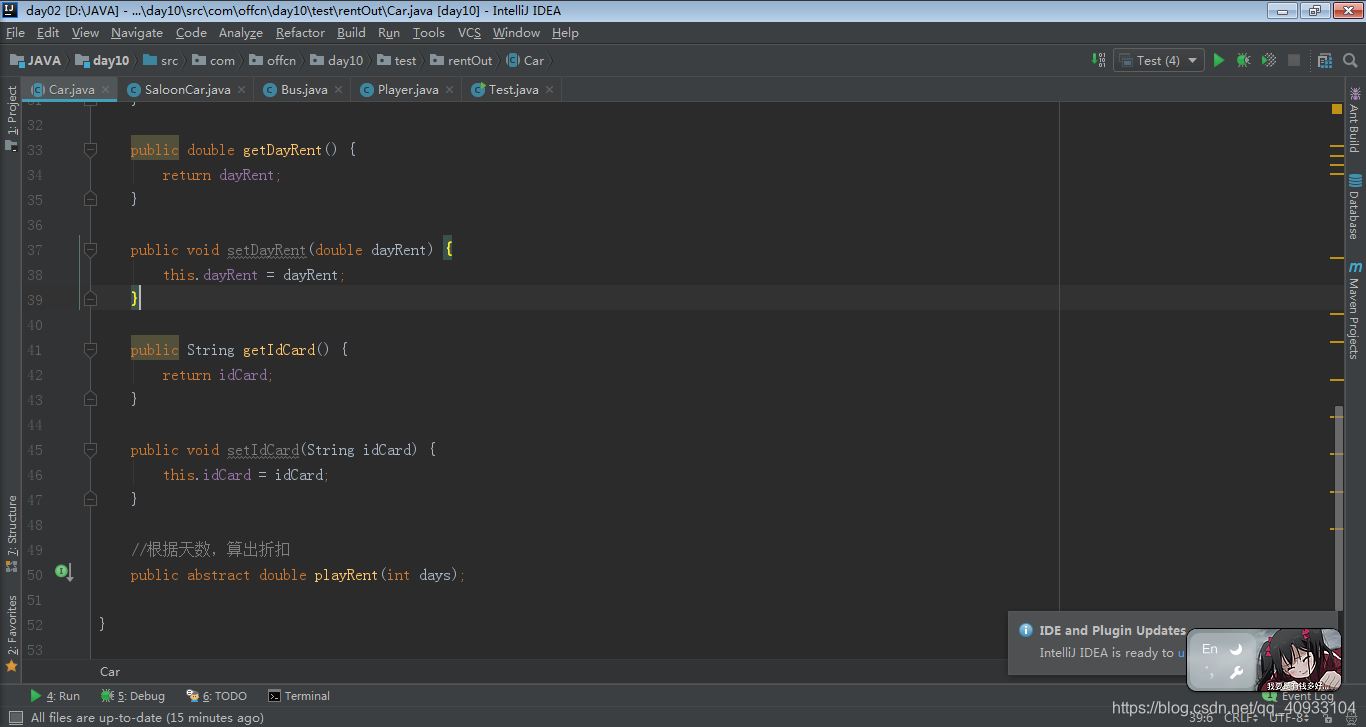The width and height of the screenshot is (1366, 727).
Task: Click JAVA breadcrumb in navigation bar
Action: (x=36, y=60)
